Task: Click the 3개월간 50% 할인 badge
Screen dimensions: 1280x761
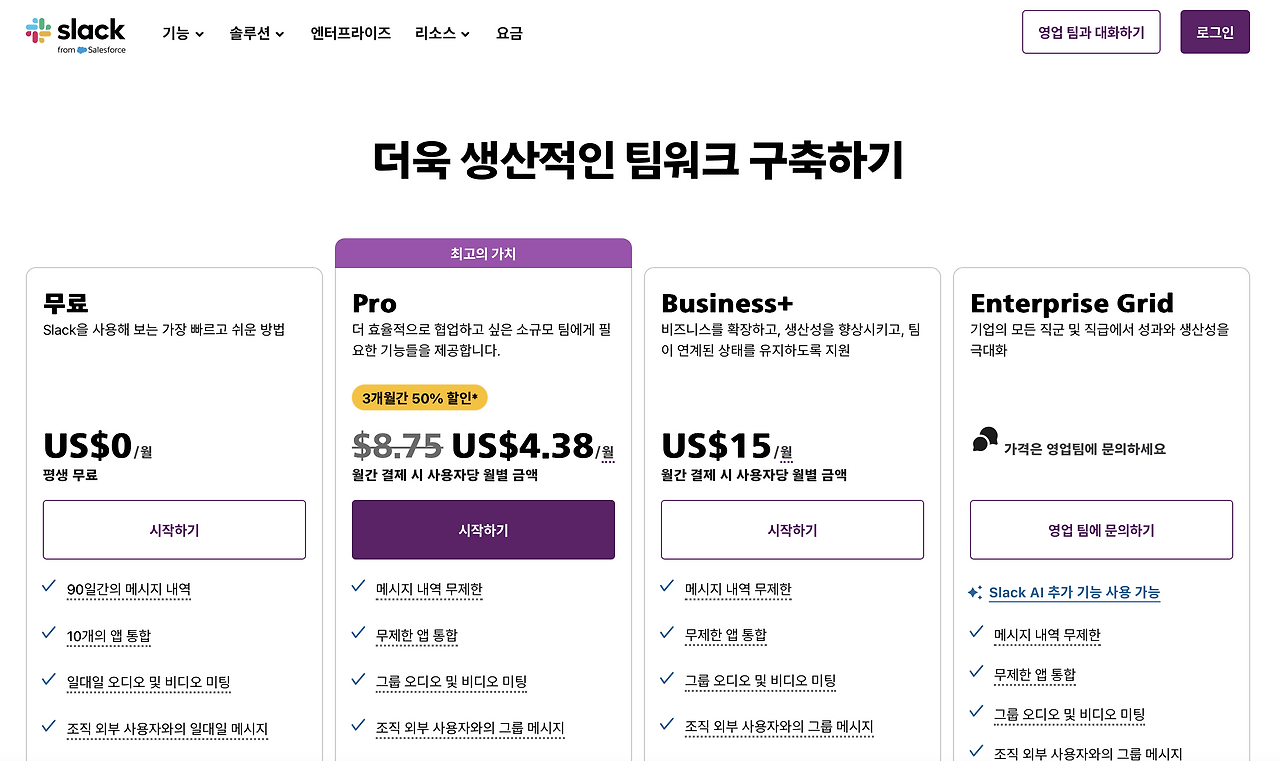Action: [419, 397]
